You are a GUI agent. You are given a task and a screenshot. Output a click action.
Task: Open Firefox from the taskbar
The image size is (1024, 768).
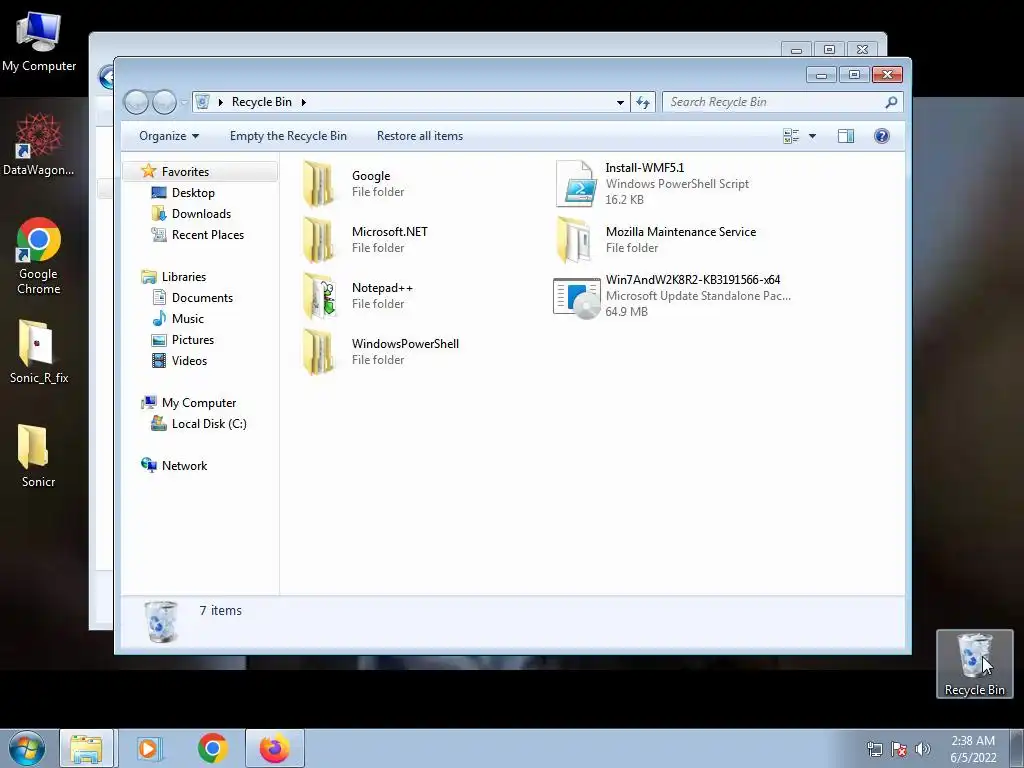click(274, 748)
